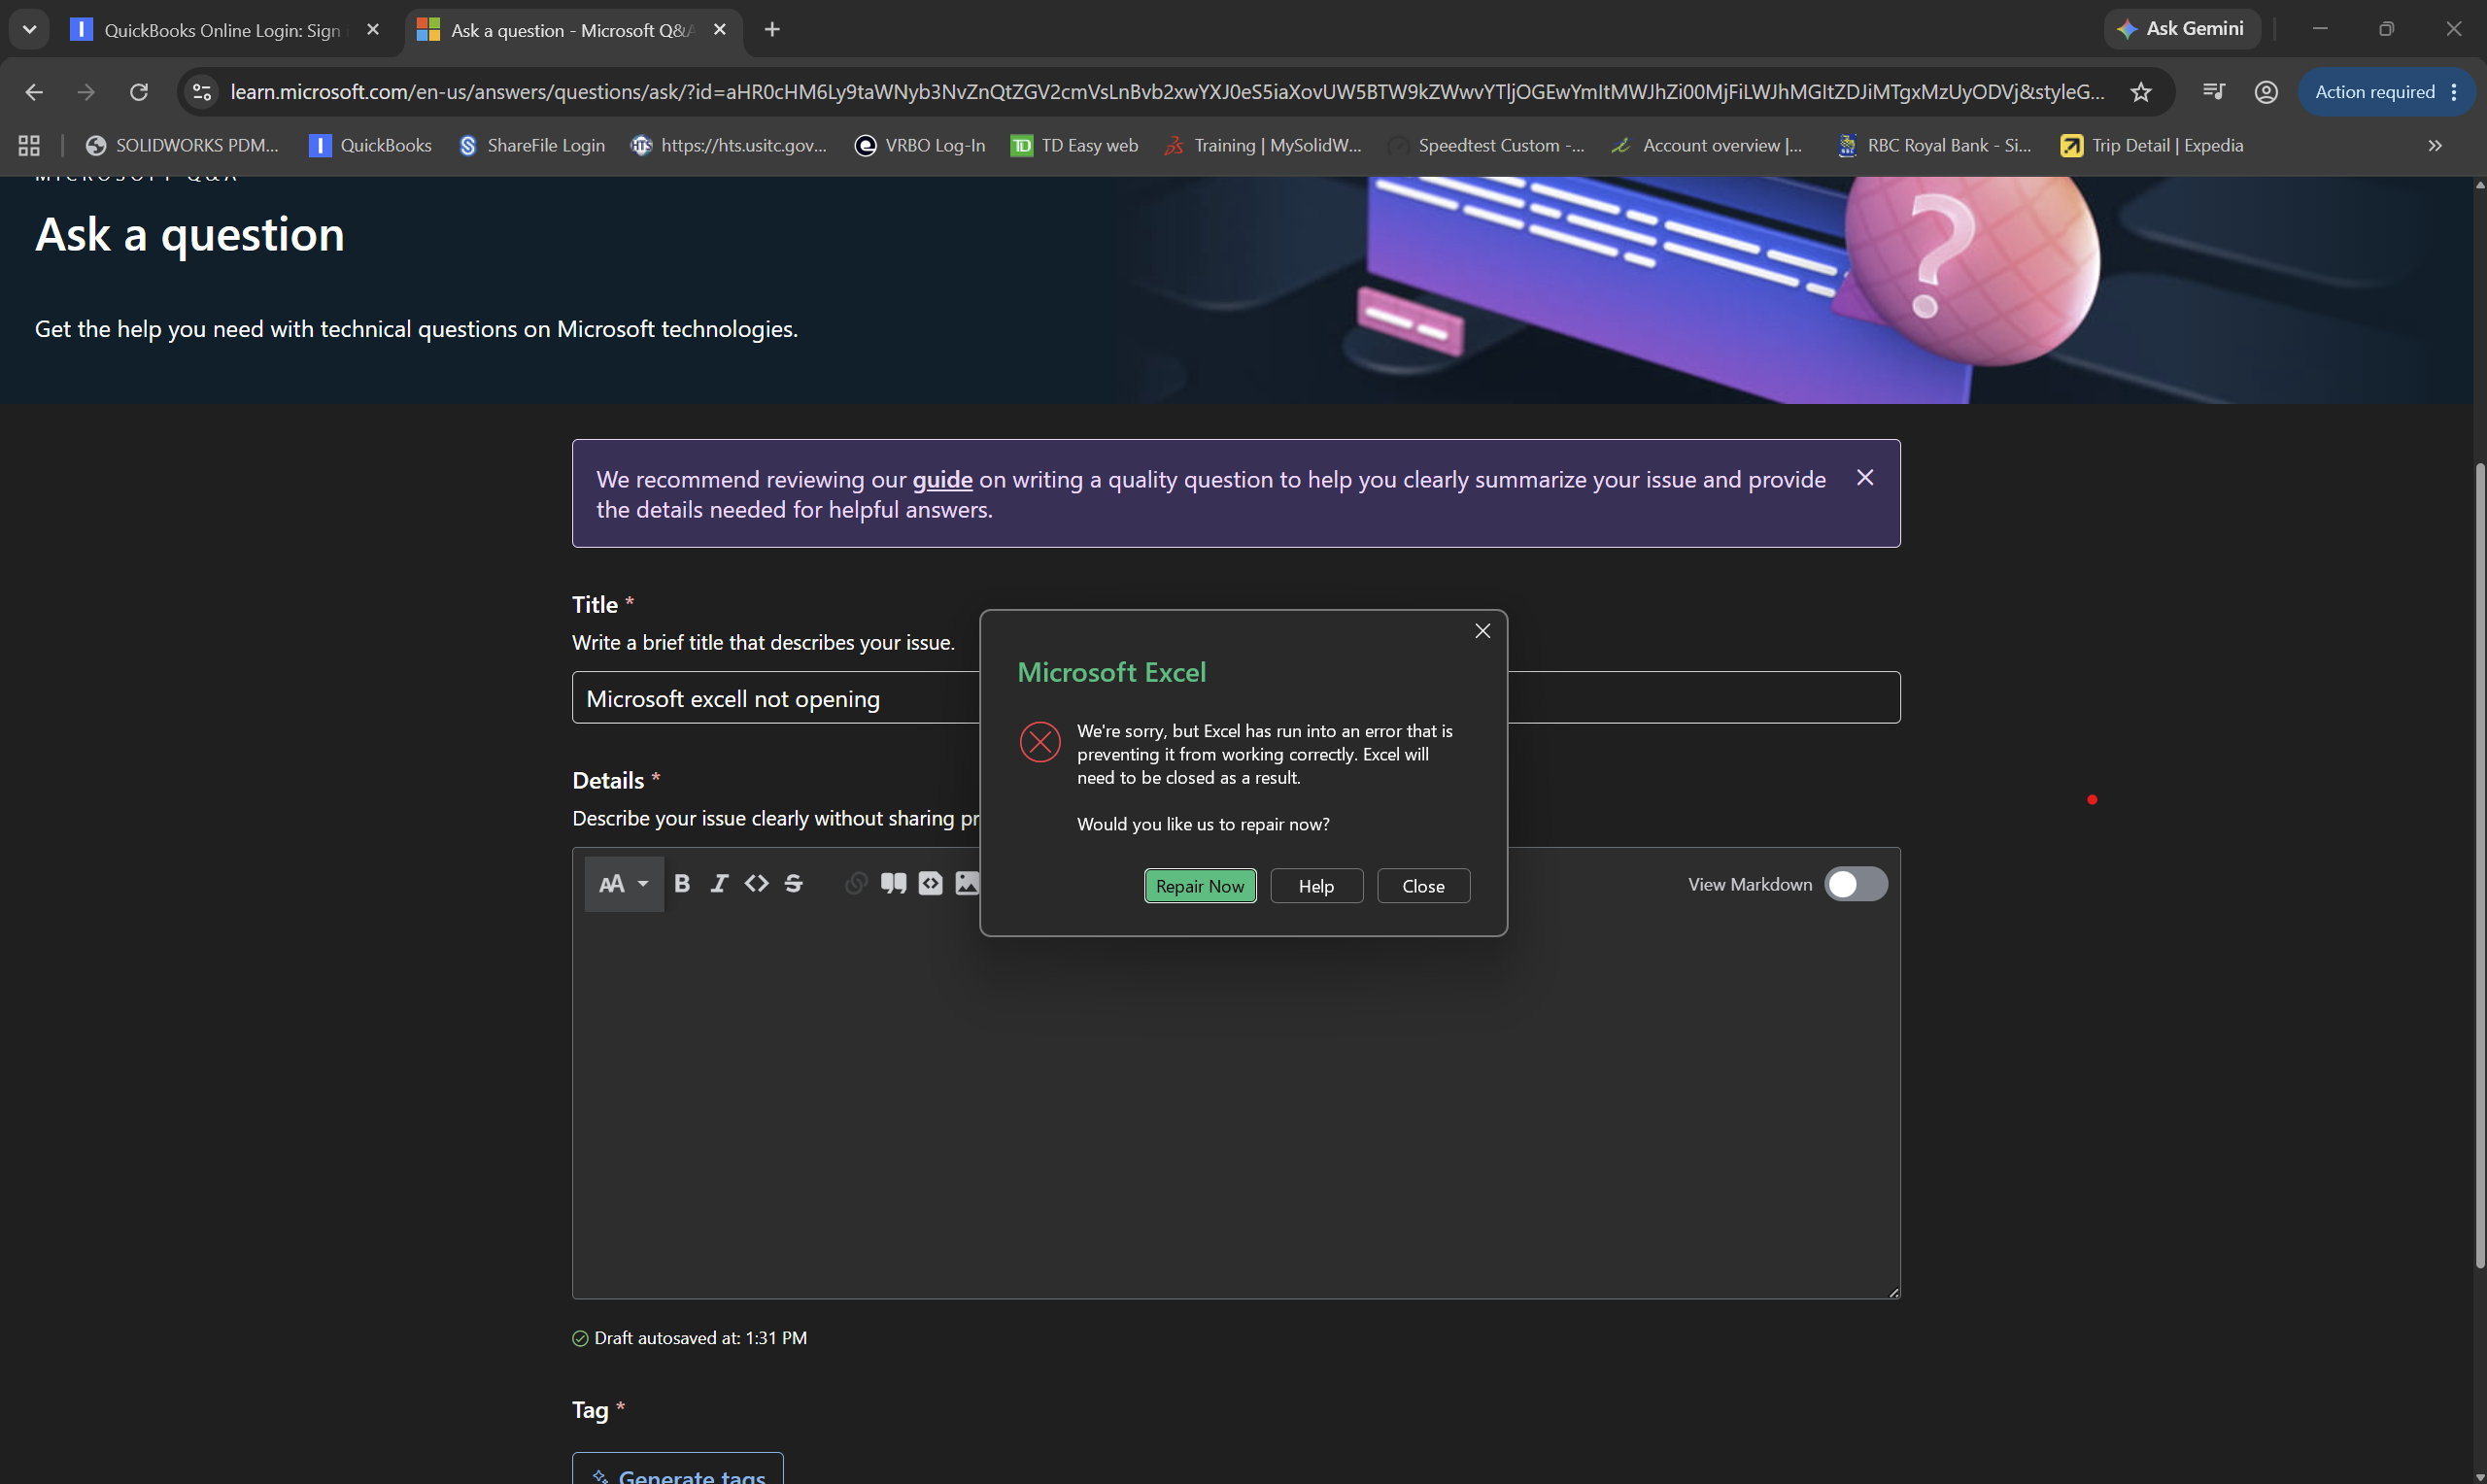This screenshot has height=1484, width=2487.
Task: Click the Close button in the Excel dialog
Action: 1423,886
